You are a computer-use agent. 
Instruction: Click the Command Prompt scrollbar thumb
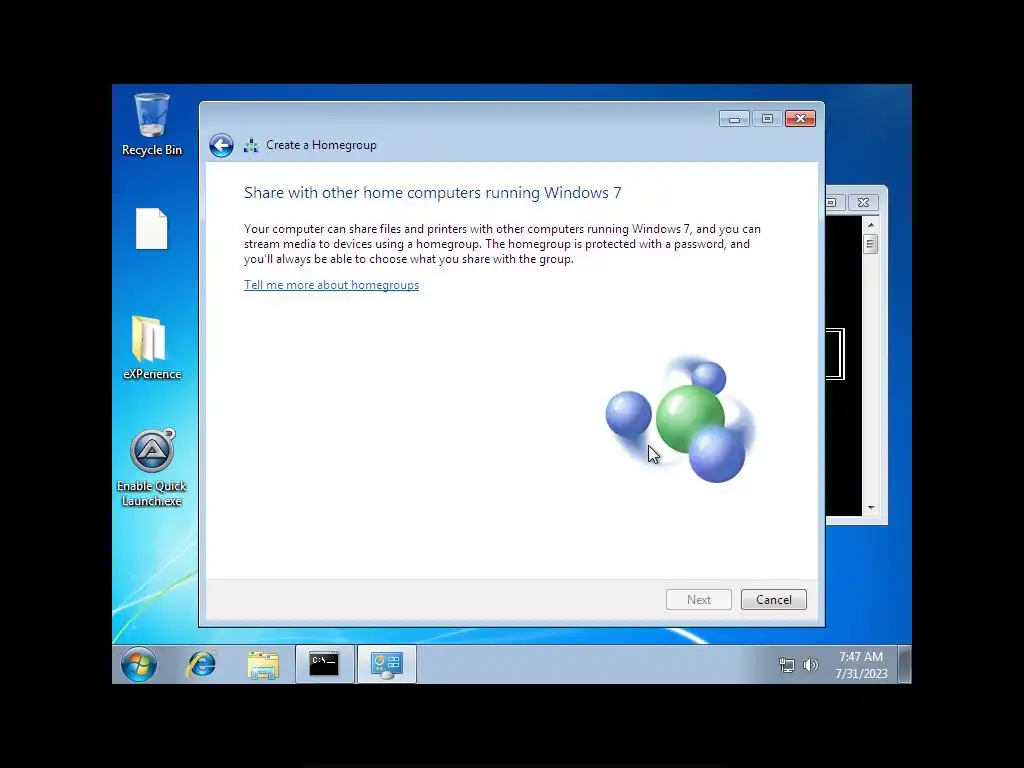point(871,244)
